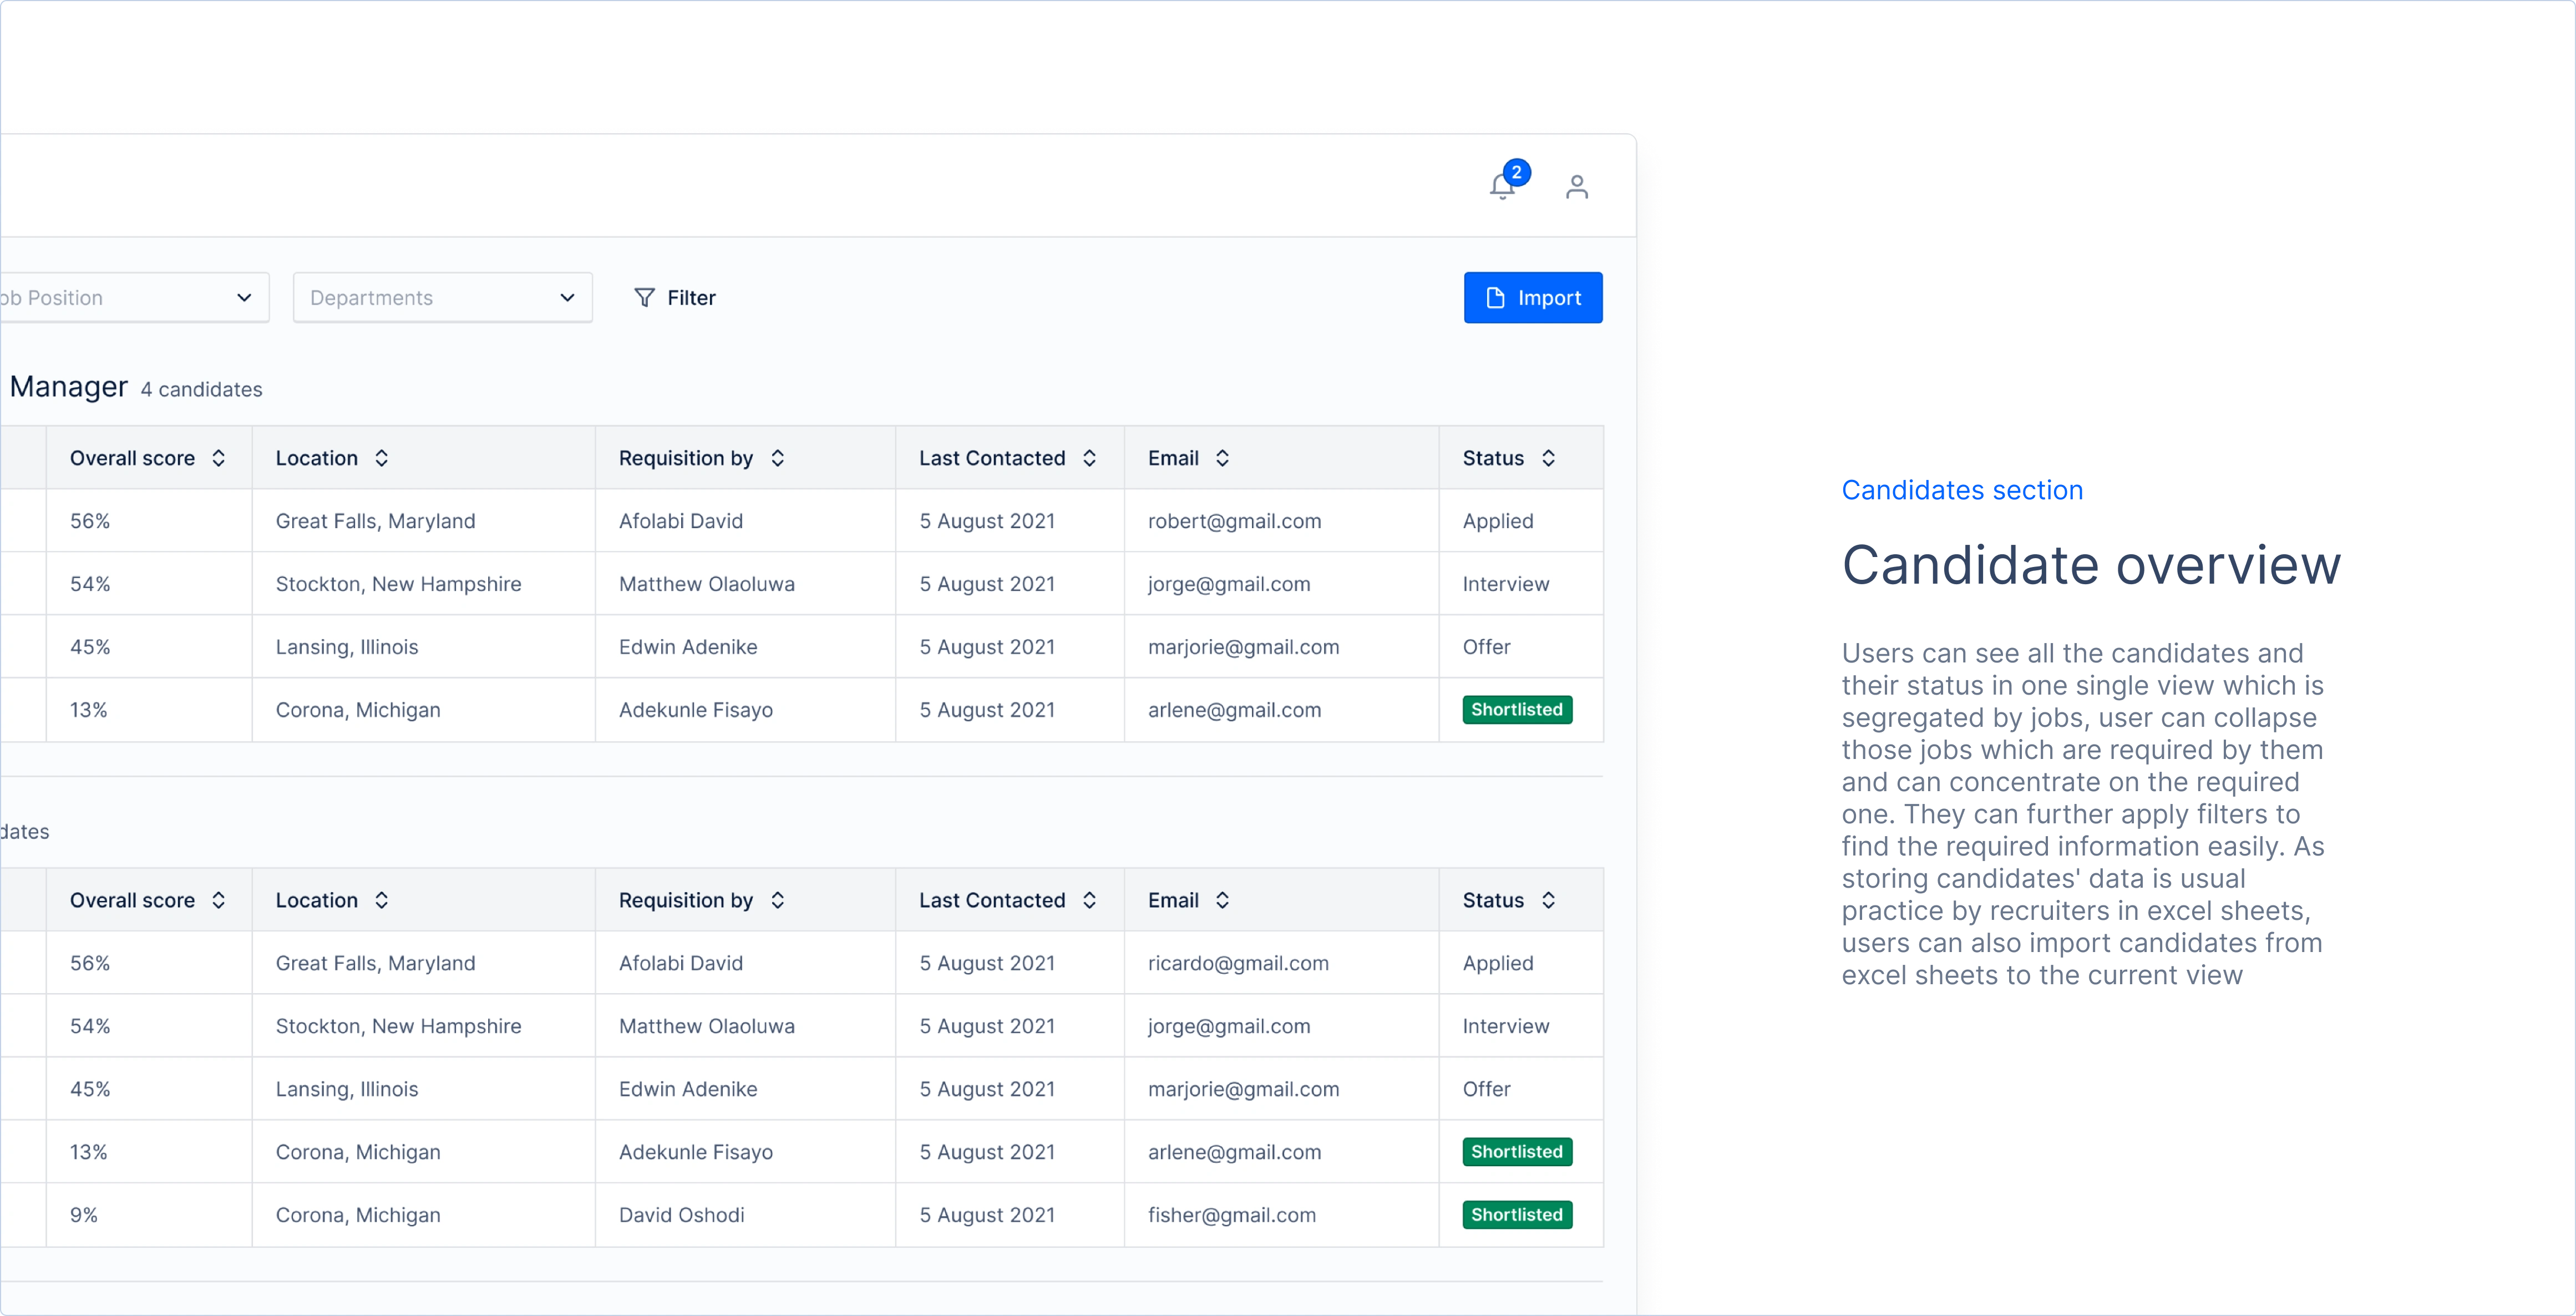Screen dimensions: 2576x1316
Task: Open the notifications bell with badge
Action: pos(1502,186)
